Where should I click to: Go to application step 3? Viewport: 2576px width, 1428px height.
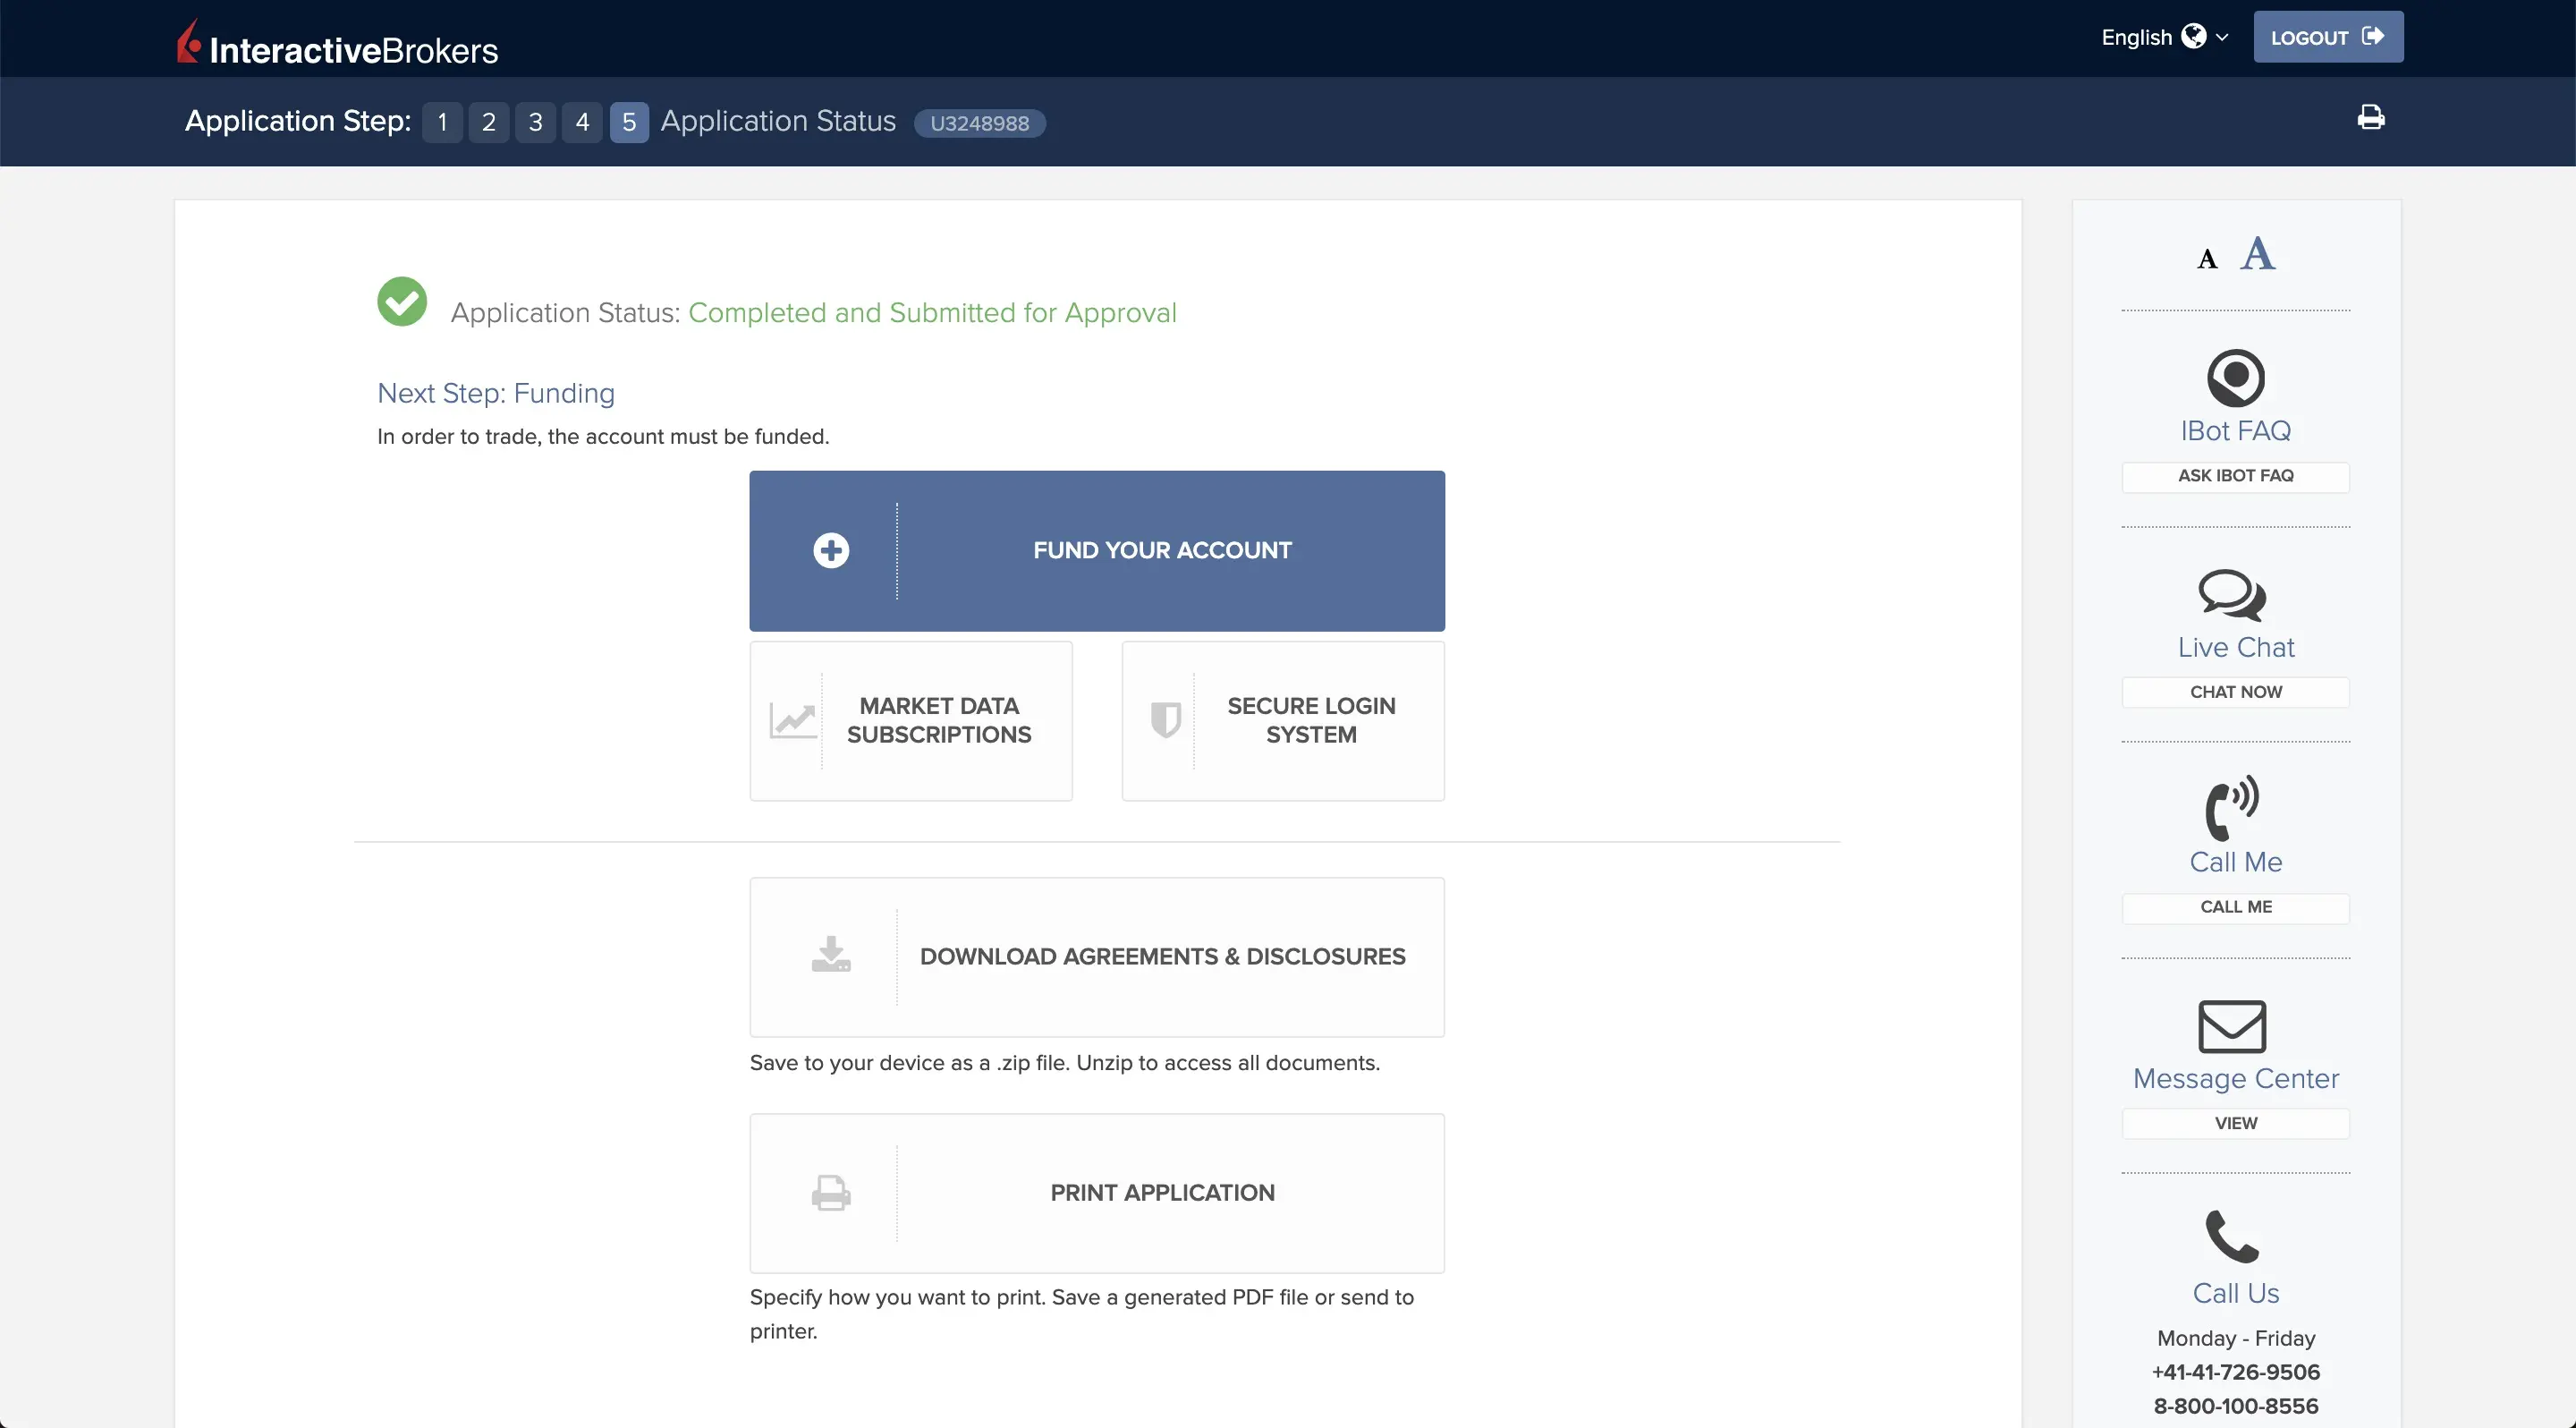[x=535, y=122]
